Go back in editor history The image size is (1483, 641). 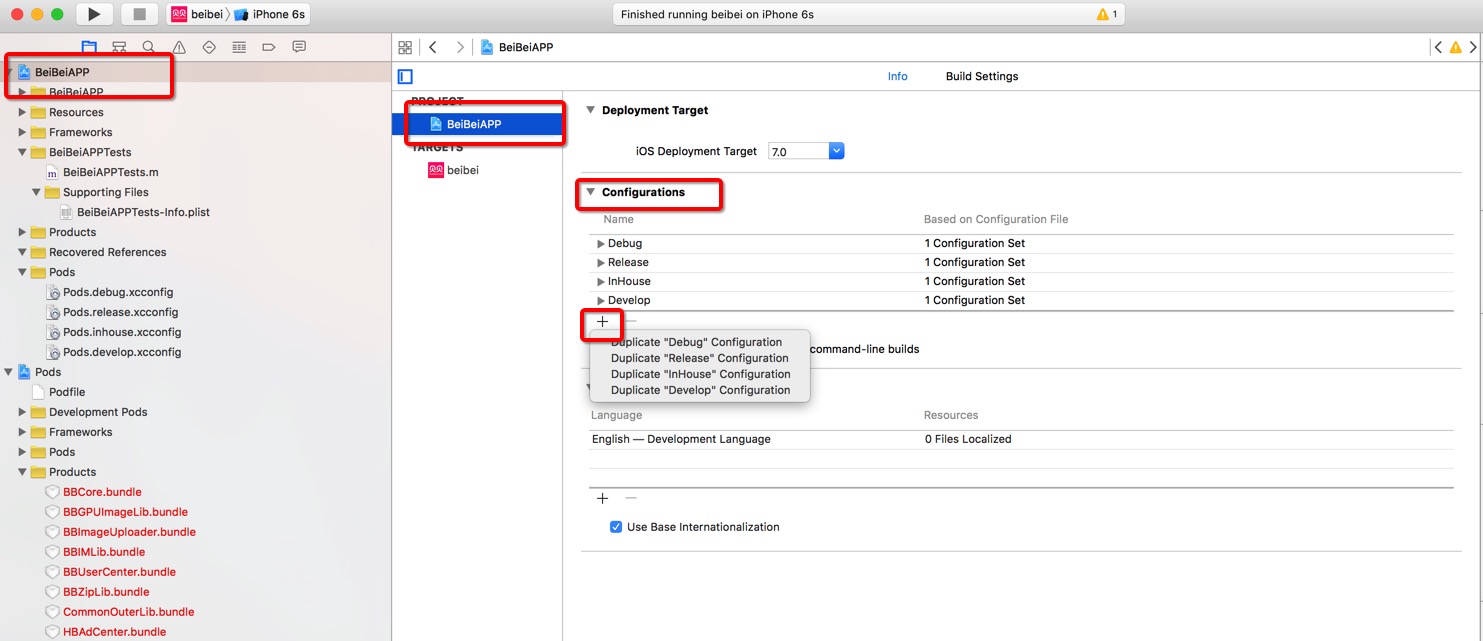pyautogui.click(x=433, y=47)
